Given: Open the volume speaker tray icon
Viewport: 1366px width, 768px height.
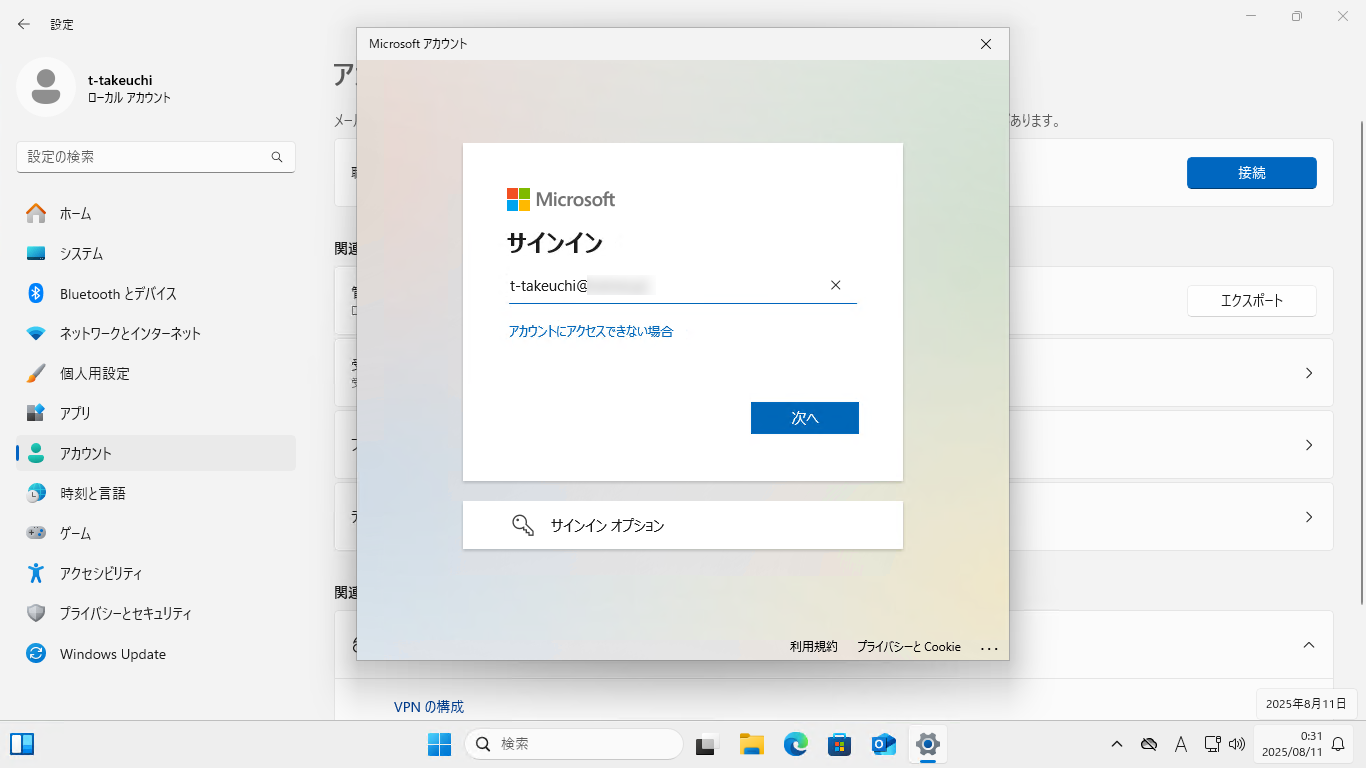Looking at the screenshot, I should coord(1237,744).
